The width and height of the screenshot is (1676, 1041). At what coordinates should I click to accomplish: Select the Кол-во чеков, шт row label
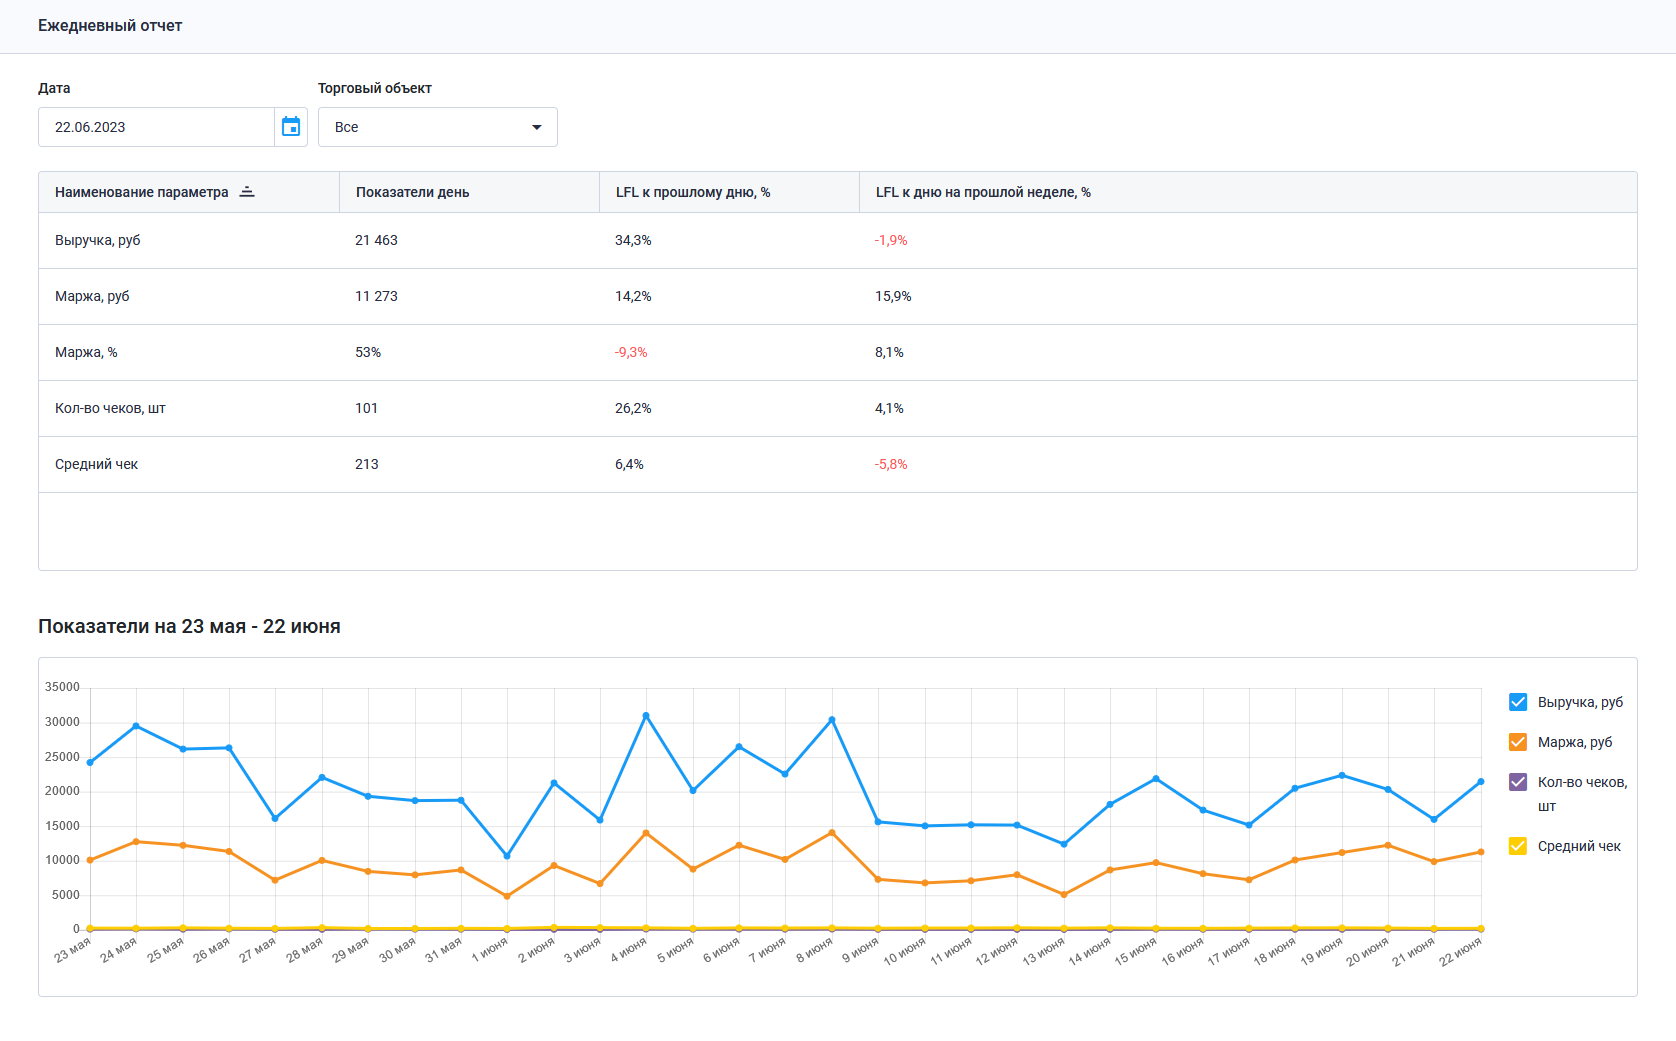pyautogui.click(x=110, y=408)
